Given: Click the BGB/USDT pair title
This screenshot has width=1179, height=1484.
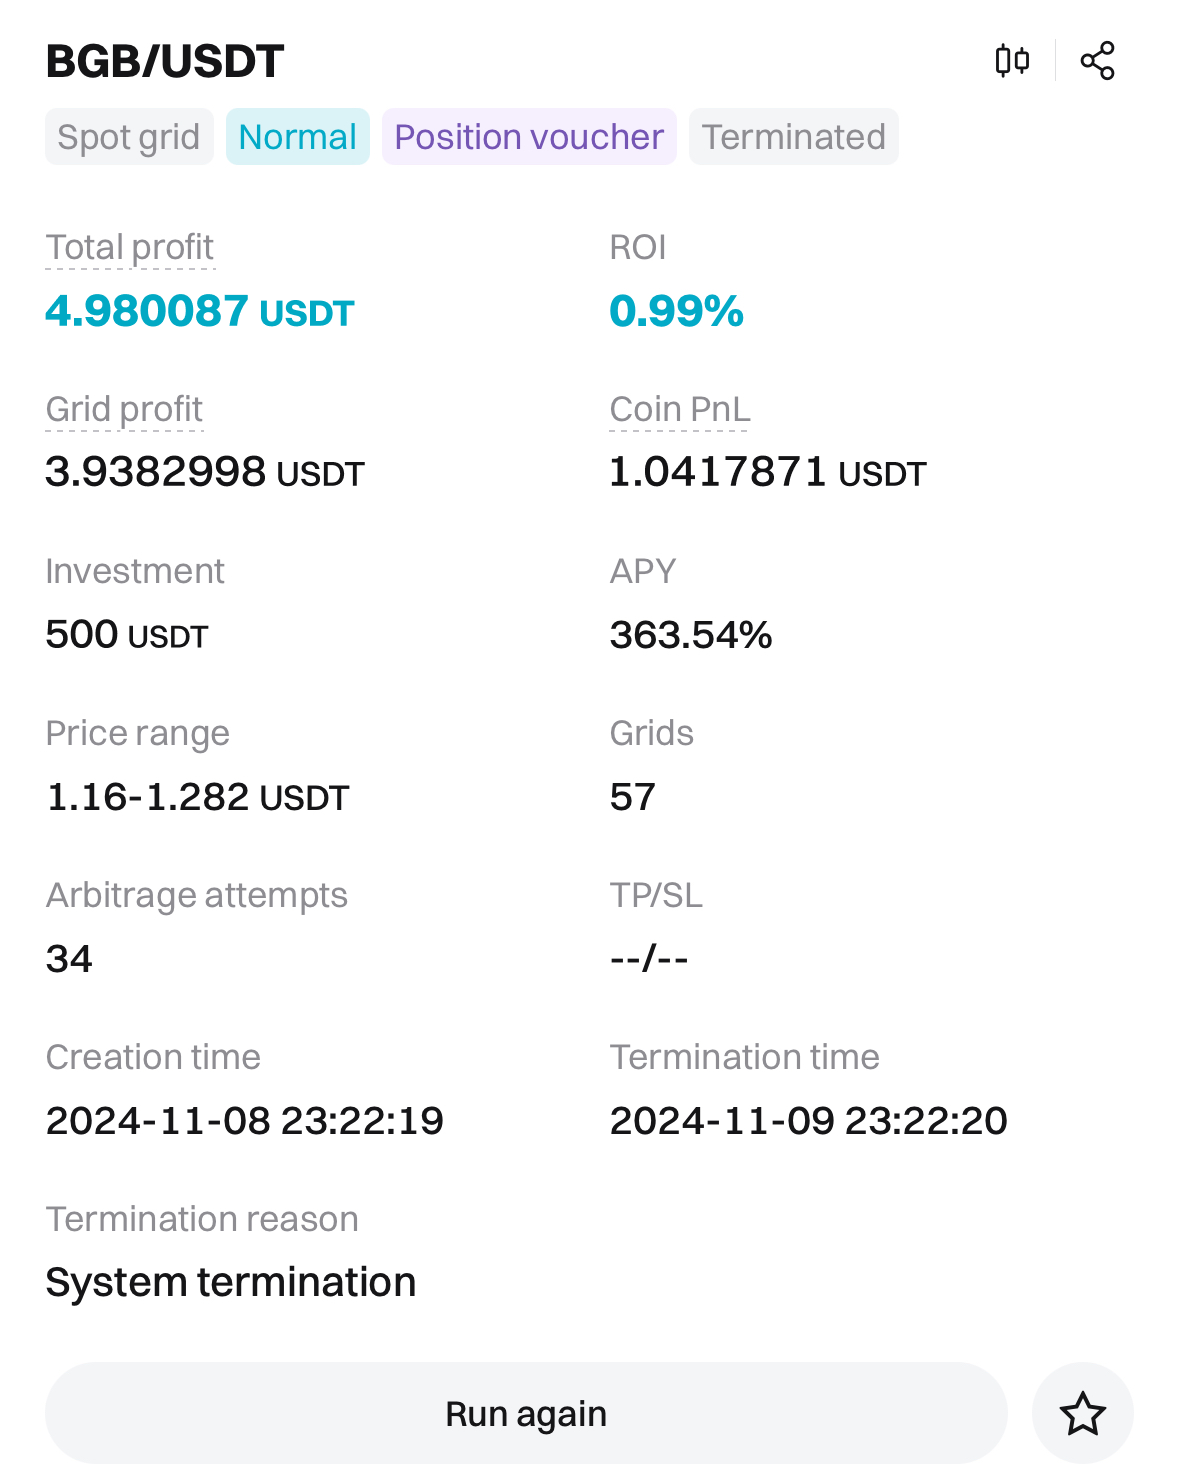Looking at the screenshot, I should pos(165,61).
